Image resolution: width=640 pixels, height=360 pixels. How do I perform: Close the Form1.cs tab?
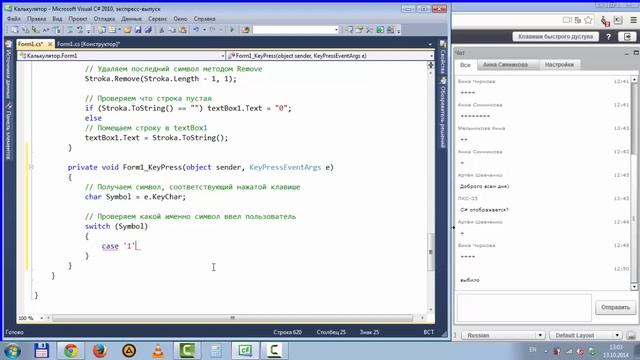[50, 44]
